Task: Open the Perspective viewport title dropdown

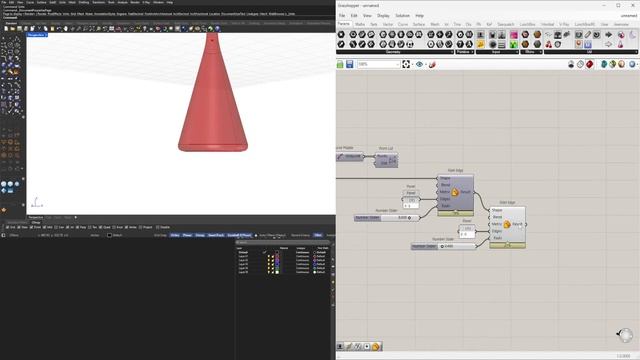Action: pyautogui.click(x=46, y=35)
